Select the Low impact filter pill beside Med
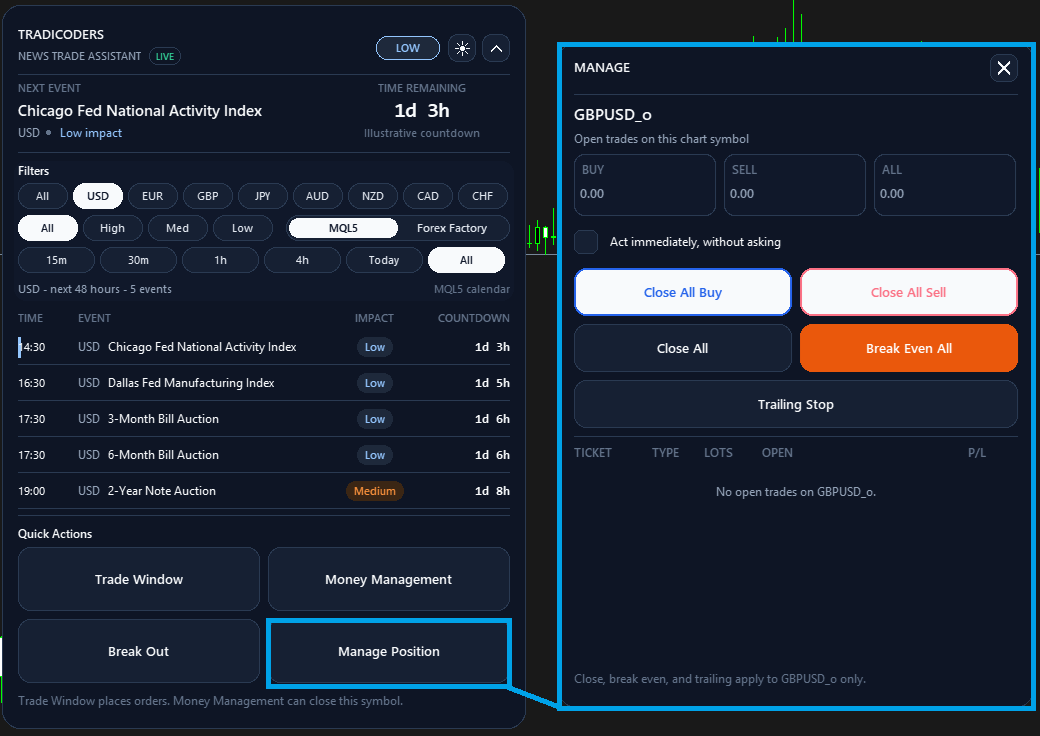The height and width of the screenshot is (736, 1040). pyautogui.click(x=243, y=228)
